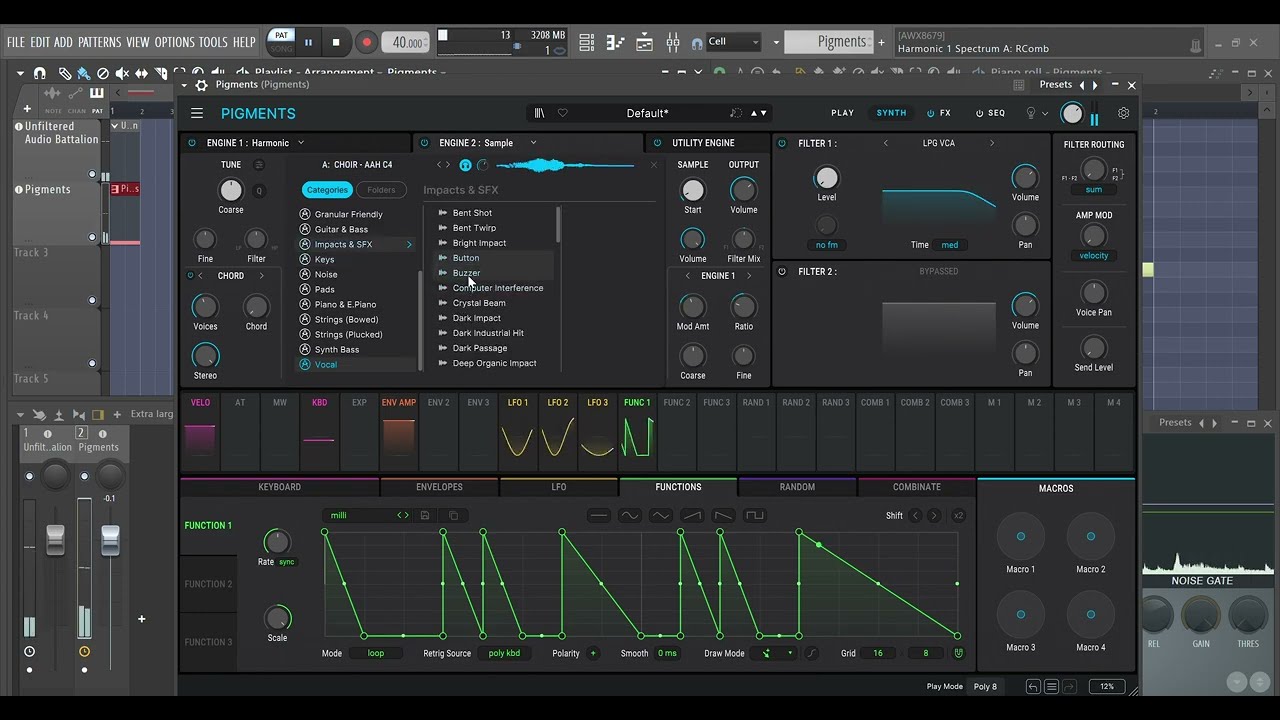Switch to the LFO tab
Image resolution: width=1280 pixels, height=720 pixels.
(559, 487)
